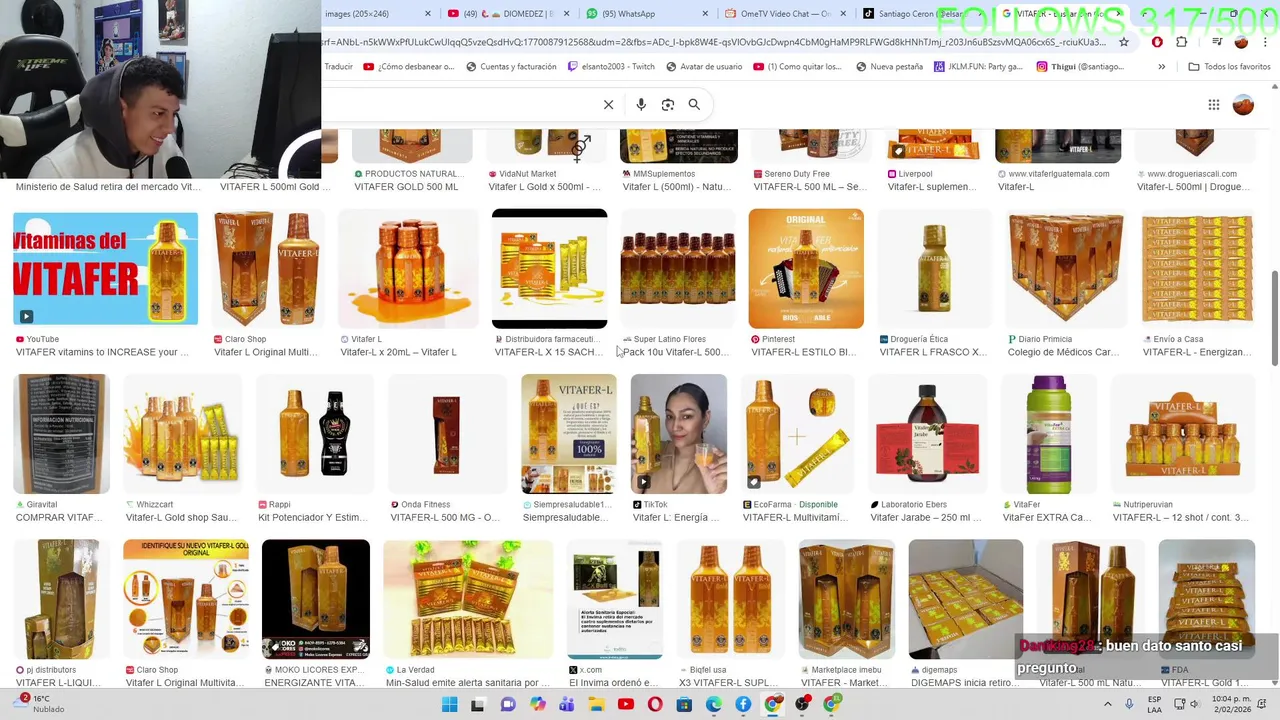Screen dimensions: 1280x720
Task: Clear the Google search box text
Action: [608, 104]
